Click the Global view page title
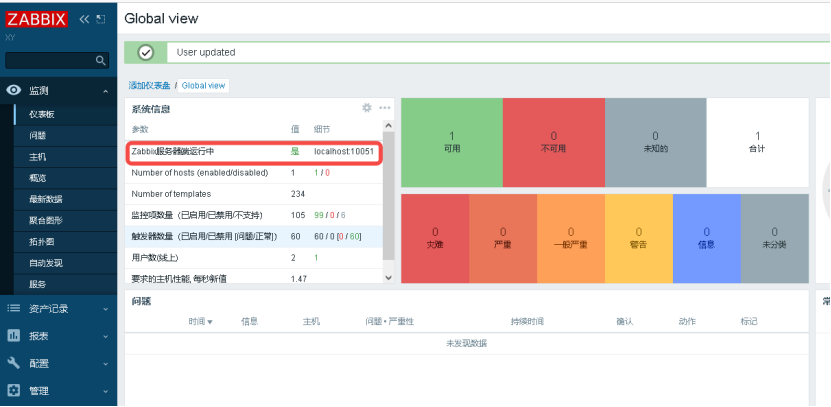The height and width of the screenshot is (407, 831). click(161, 19)
